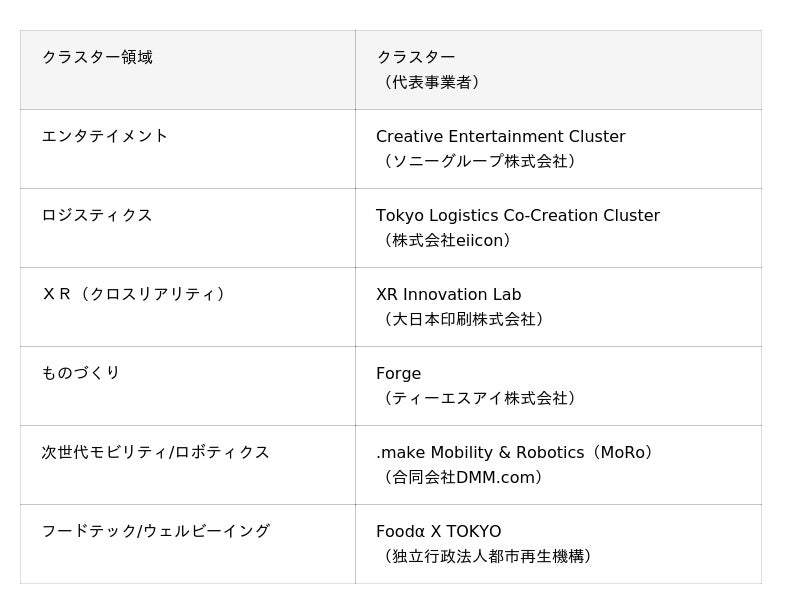Click Foodα X TOKYO text

pos(438,531)
